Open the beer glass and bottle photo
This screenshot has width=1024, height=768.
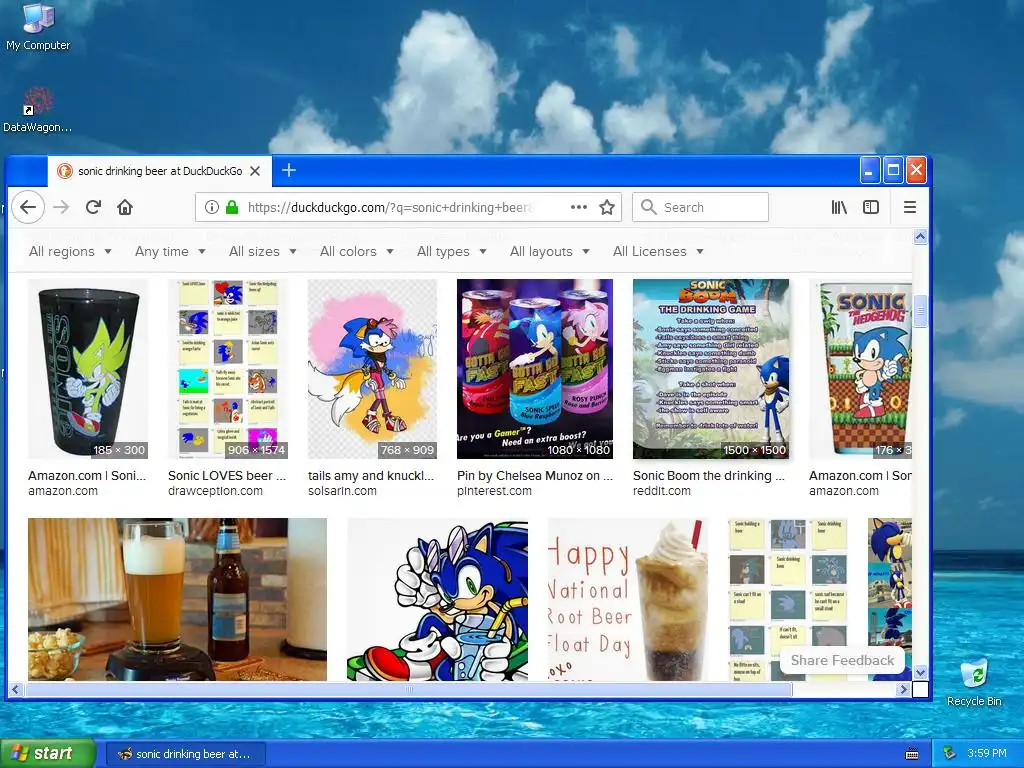click(x=177, y=600)
